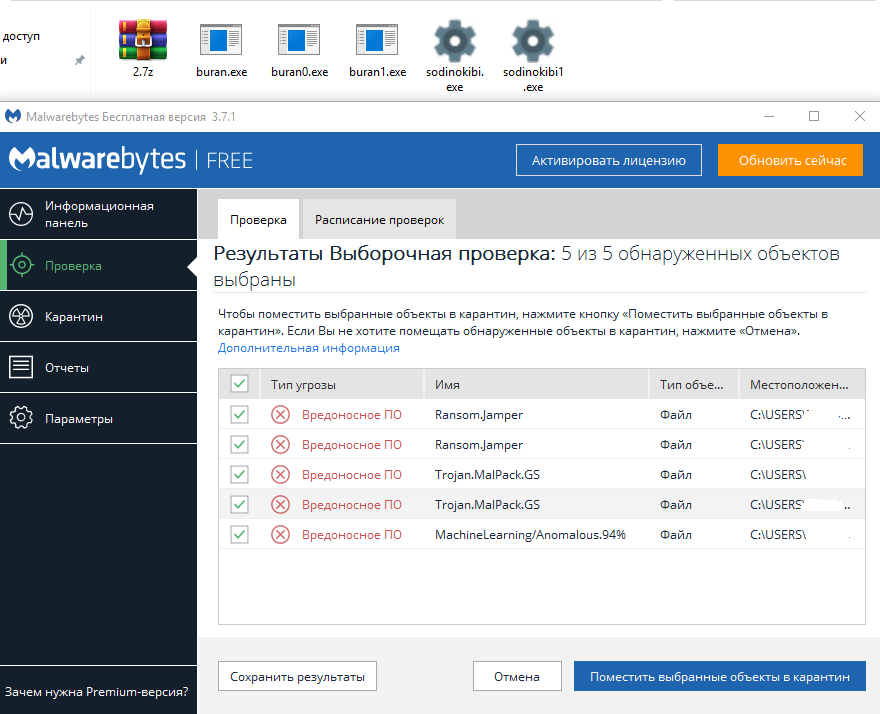
Task: Select the buran1.exe file icon
Action: pyautogui.click(x=377, y=40)
